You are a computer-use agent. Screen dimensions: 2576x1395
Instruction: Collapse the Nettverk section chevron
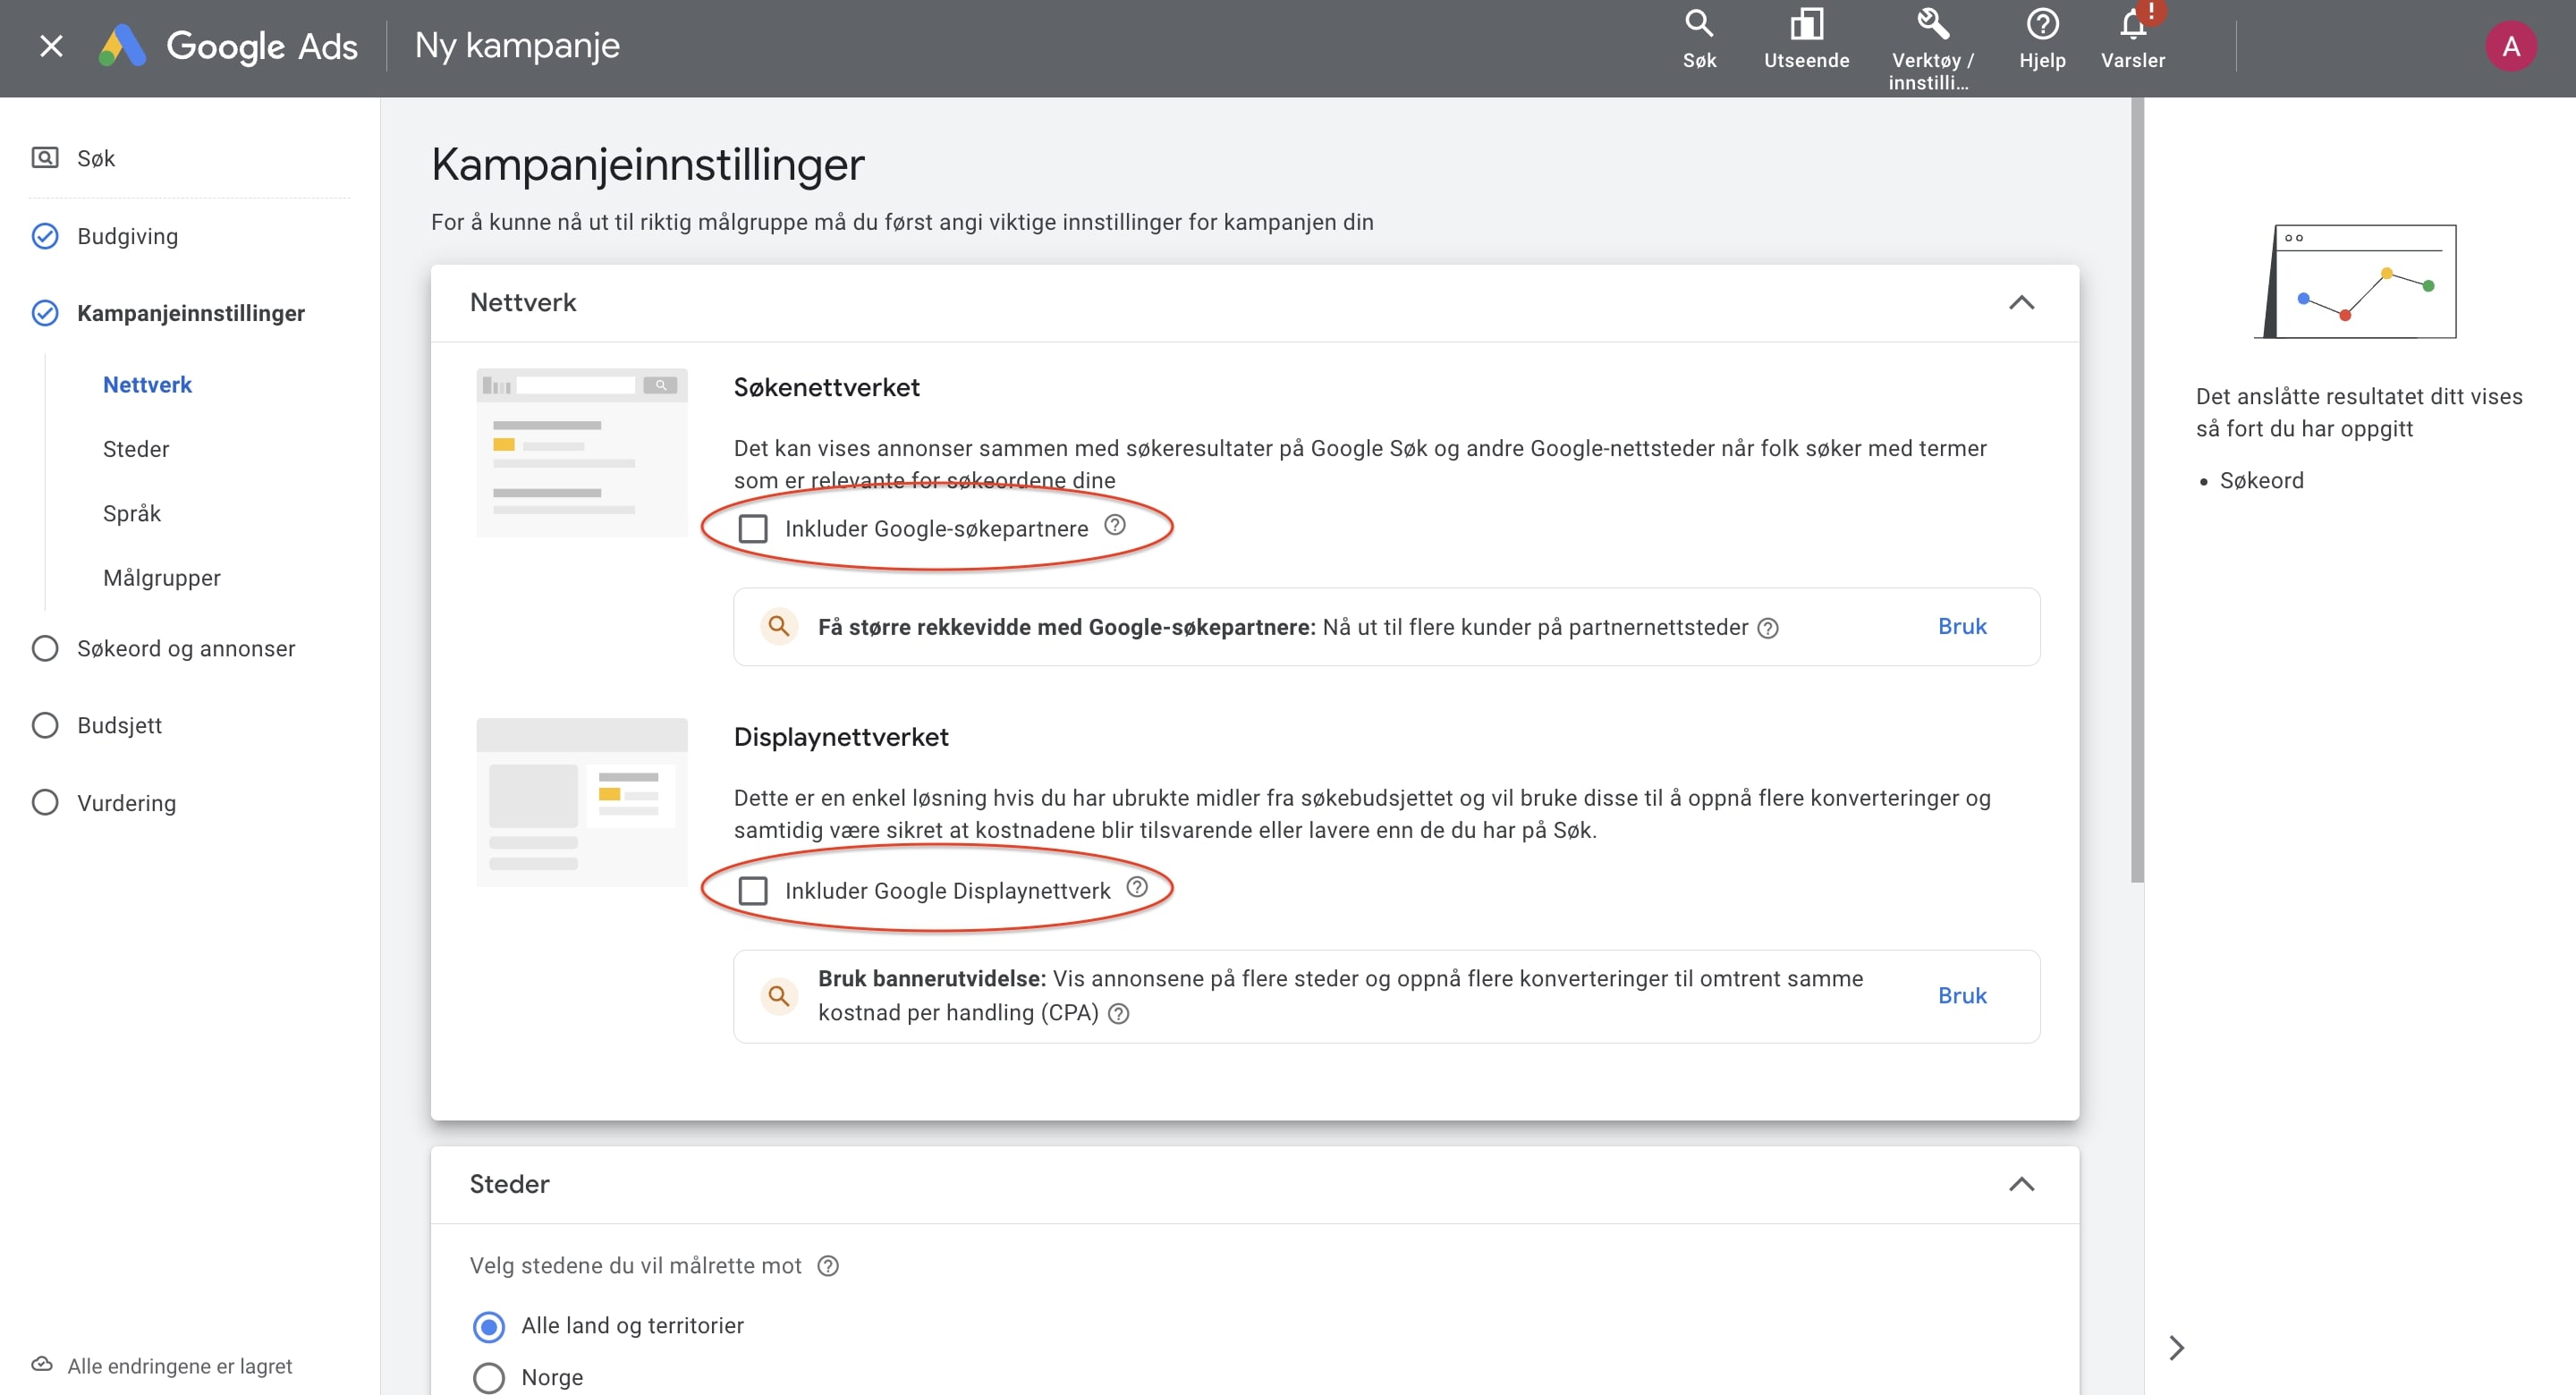pos(2021,303)
